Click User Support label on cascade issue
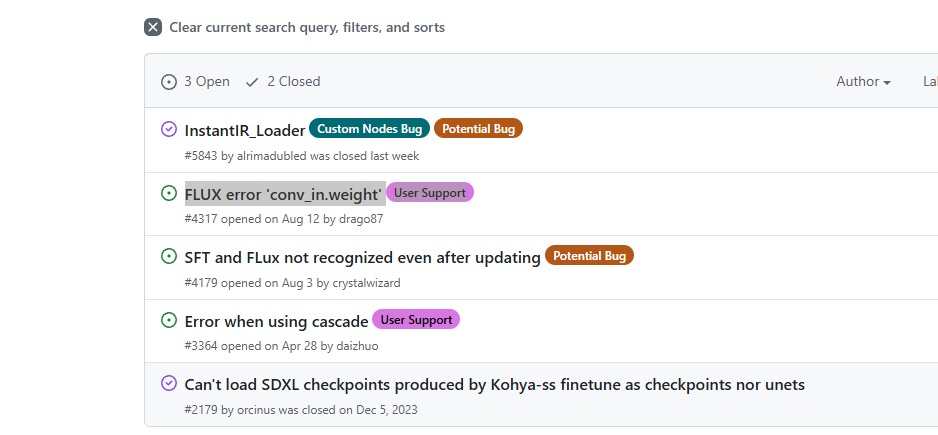Image resolution: width=938 pixels, height=435 pixels. tap(416, 320)
